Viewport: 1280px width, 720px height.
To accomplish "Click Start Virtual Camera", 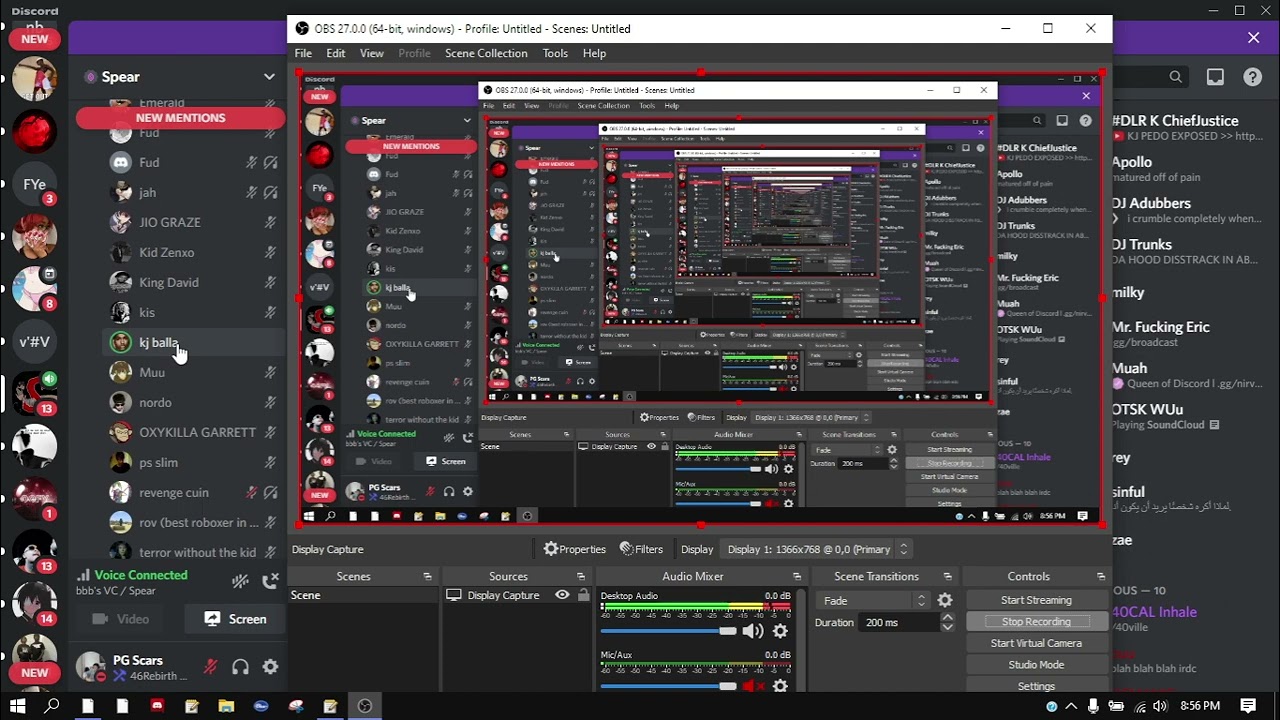I will (1036, 643).
